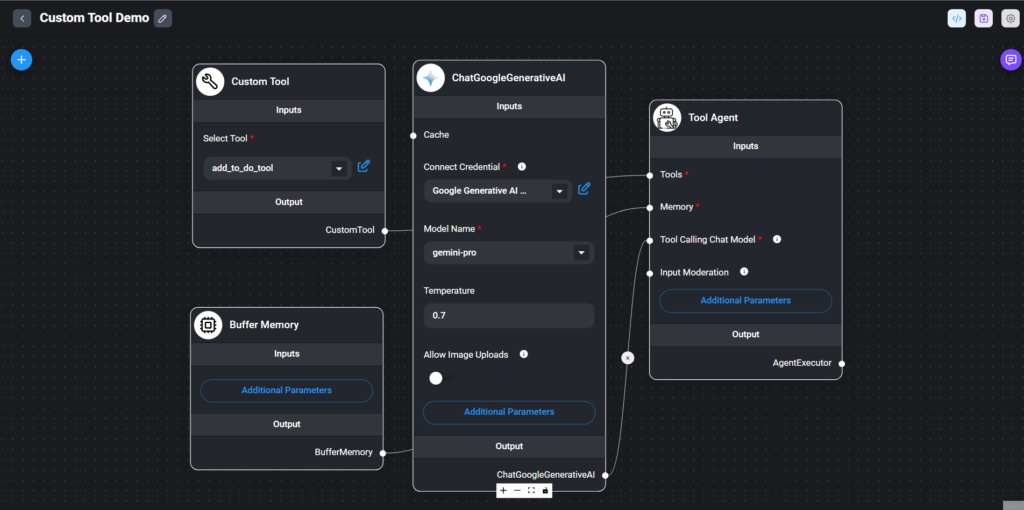Delete the edge using the x marker
The width and height of the screenshot is (1024, 510).
[x=628, y=358]
